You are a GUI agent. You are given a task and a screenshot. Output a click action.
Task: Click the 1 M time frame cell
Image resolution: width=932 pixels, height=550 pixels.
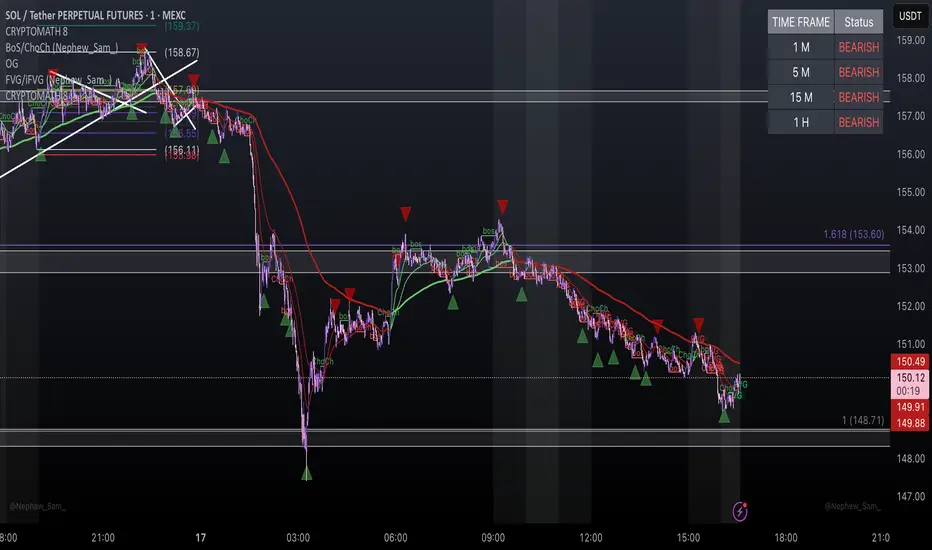(x=801, y=47)
